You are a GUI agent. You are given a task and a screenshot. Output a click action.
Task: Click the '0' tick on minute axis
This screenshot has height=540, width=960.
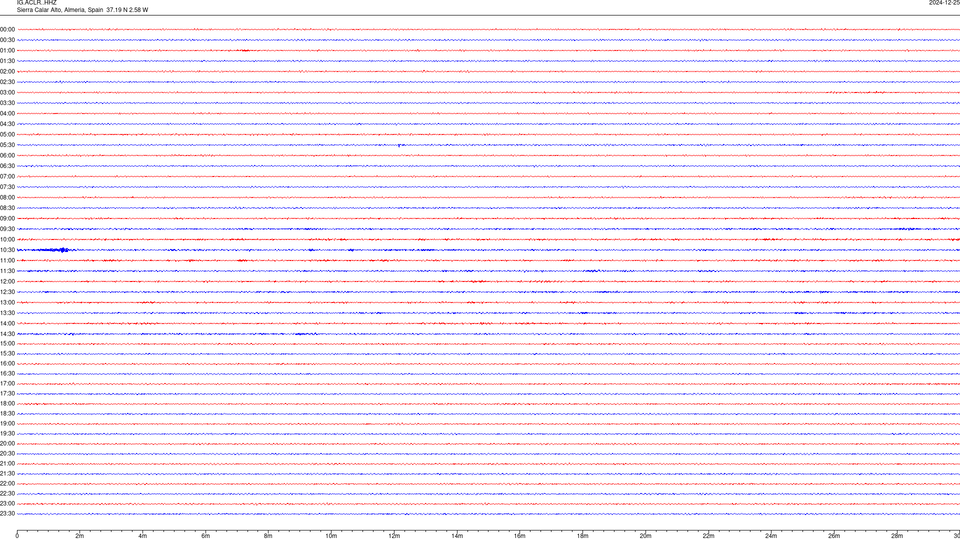[x=17, y=536]
